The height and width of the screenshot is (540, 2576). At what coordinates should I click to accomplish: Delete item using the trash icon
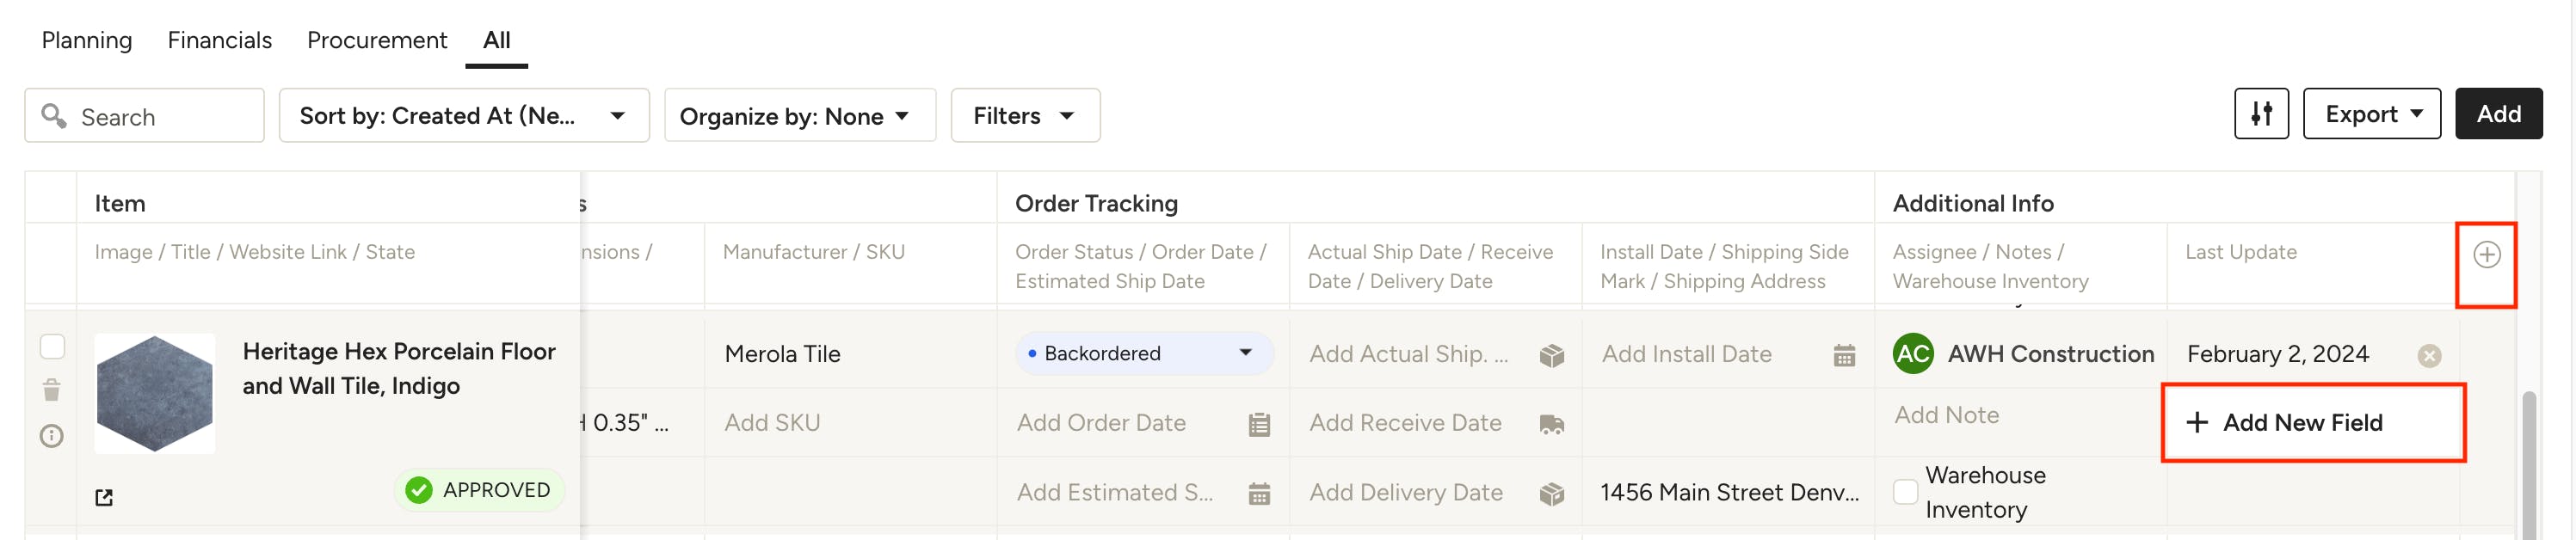coord(52,390)
